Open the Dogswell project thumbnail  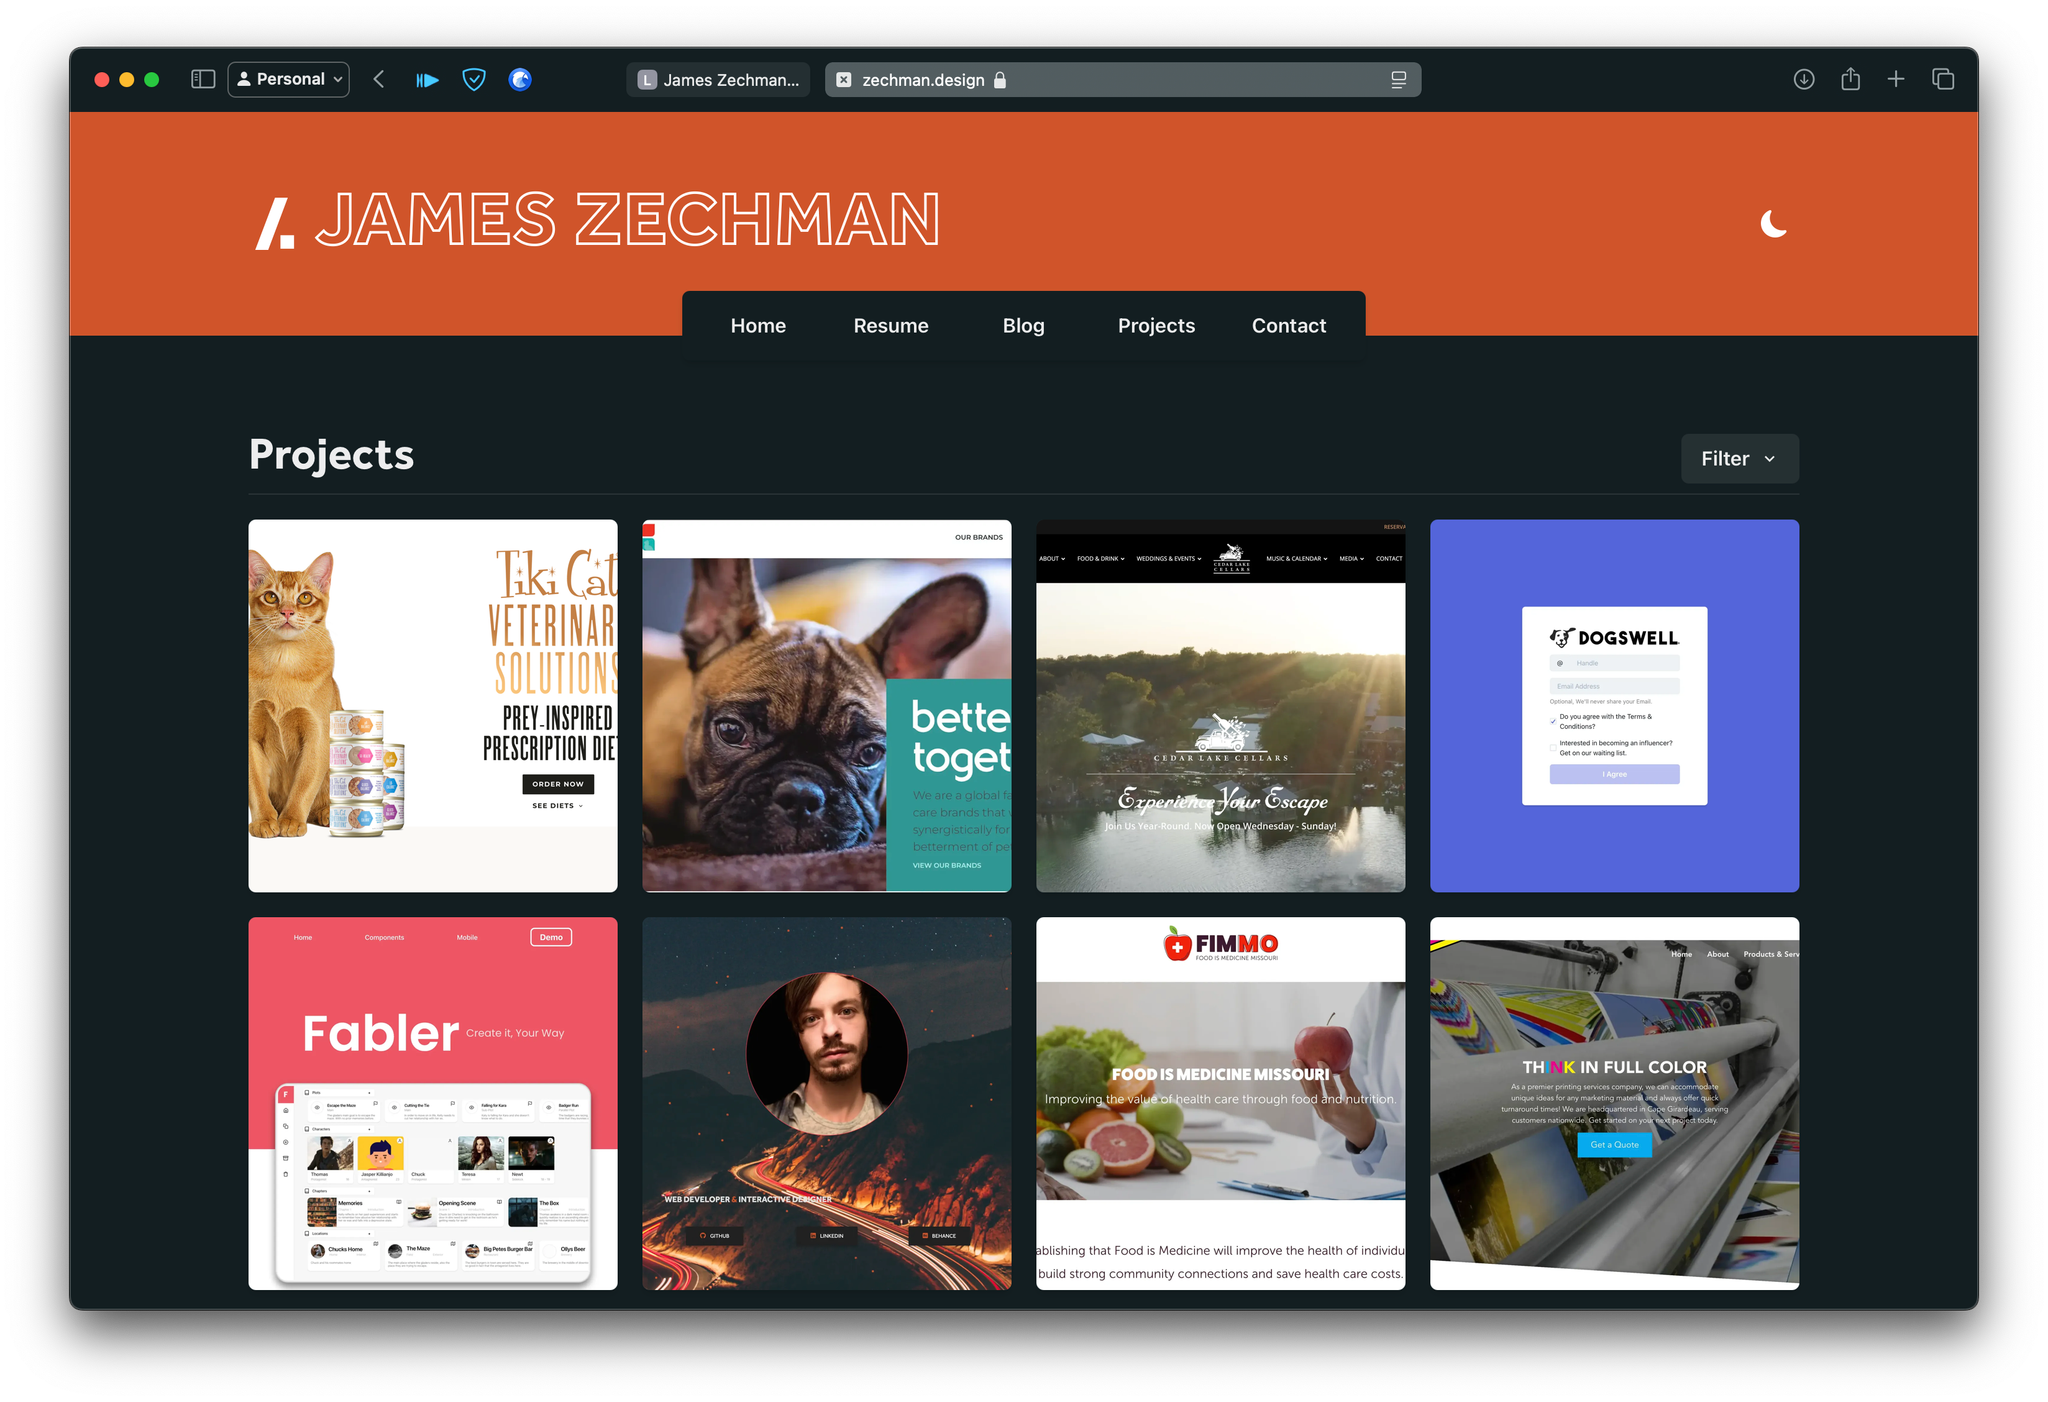point(1615,706)
